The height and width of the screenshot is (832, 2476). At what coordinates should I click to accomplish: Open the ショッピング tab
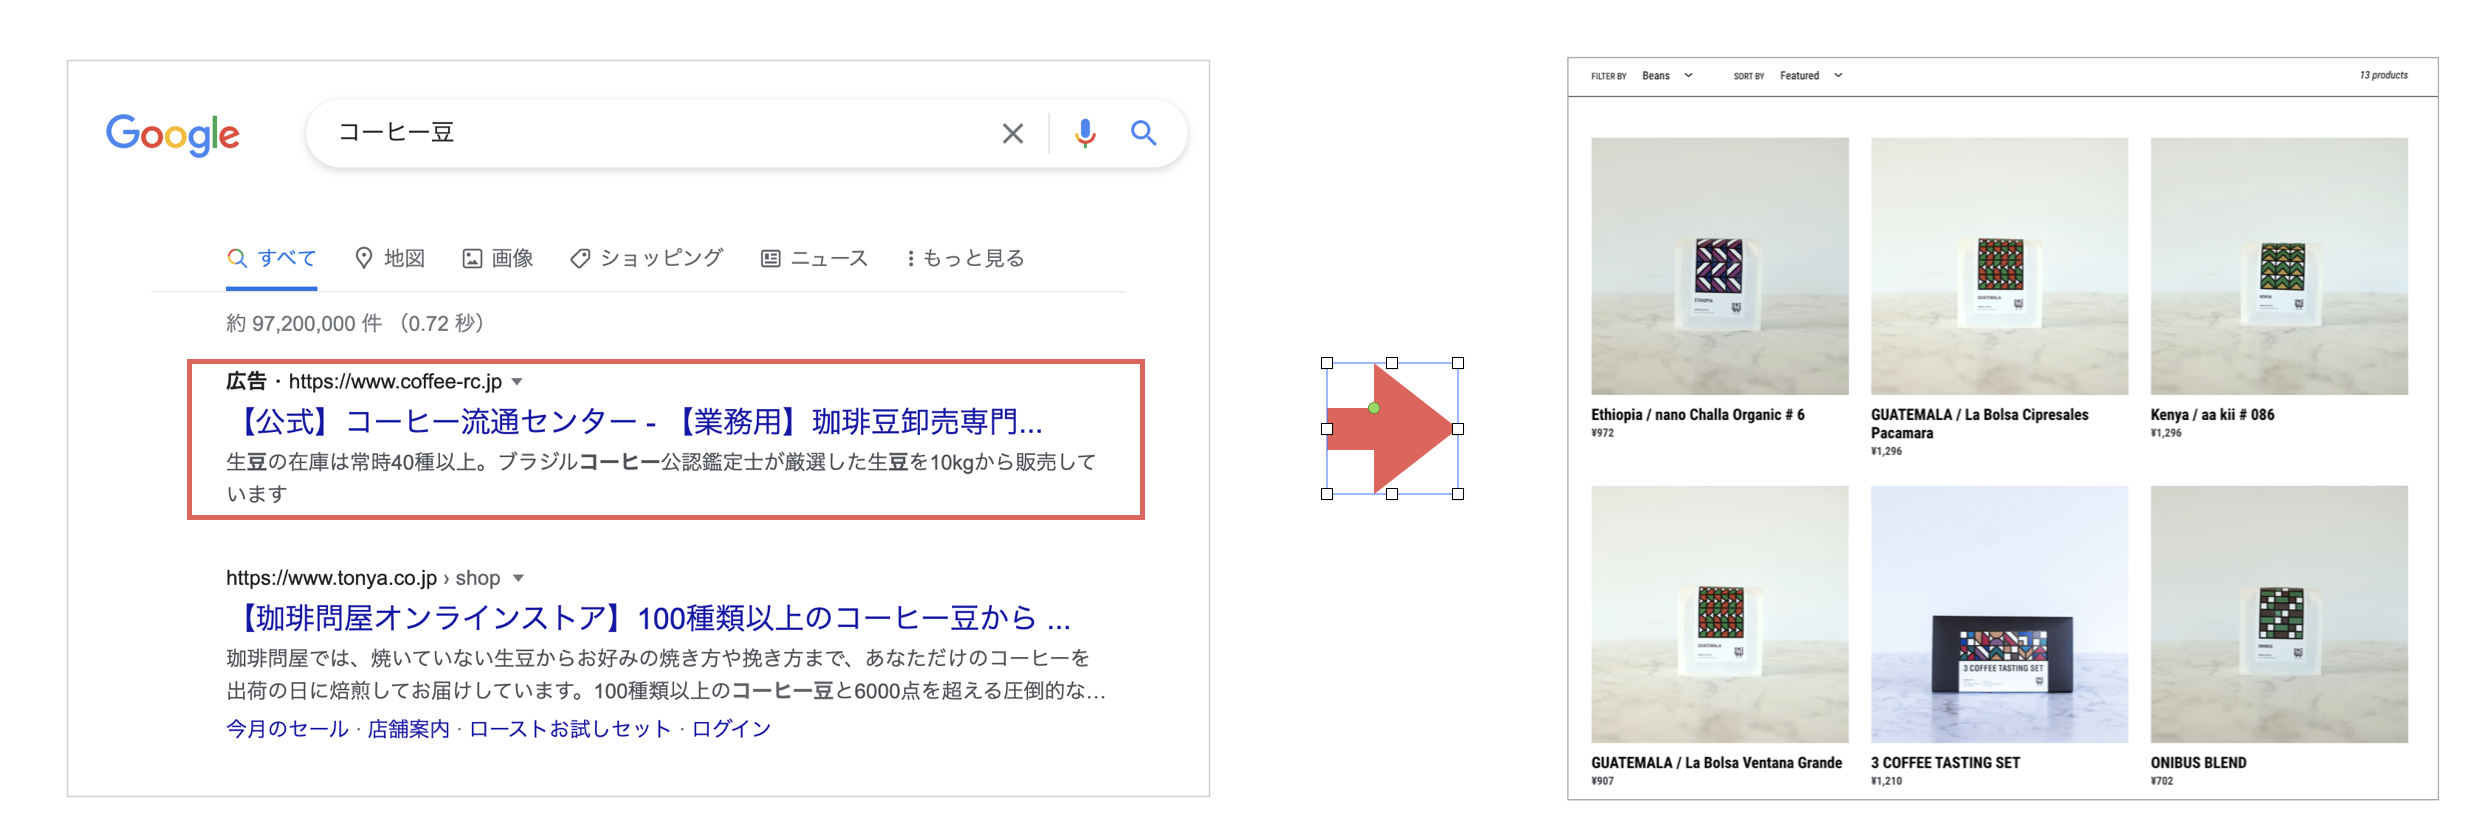(647, 258)
